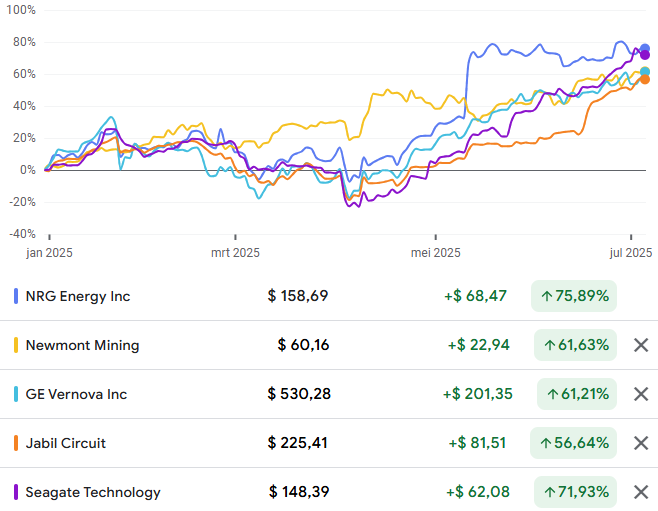Open the Newmont Mining stock name
The image size is (658, 511).
(x=82, y=345)
